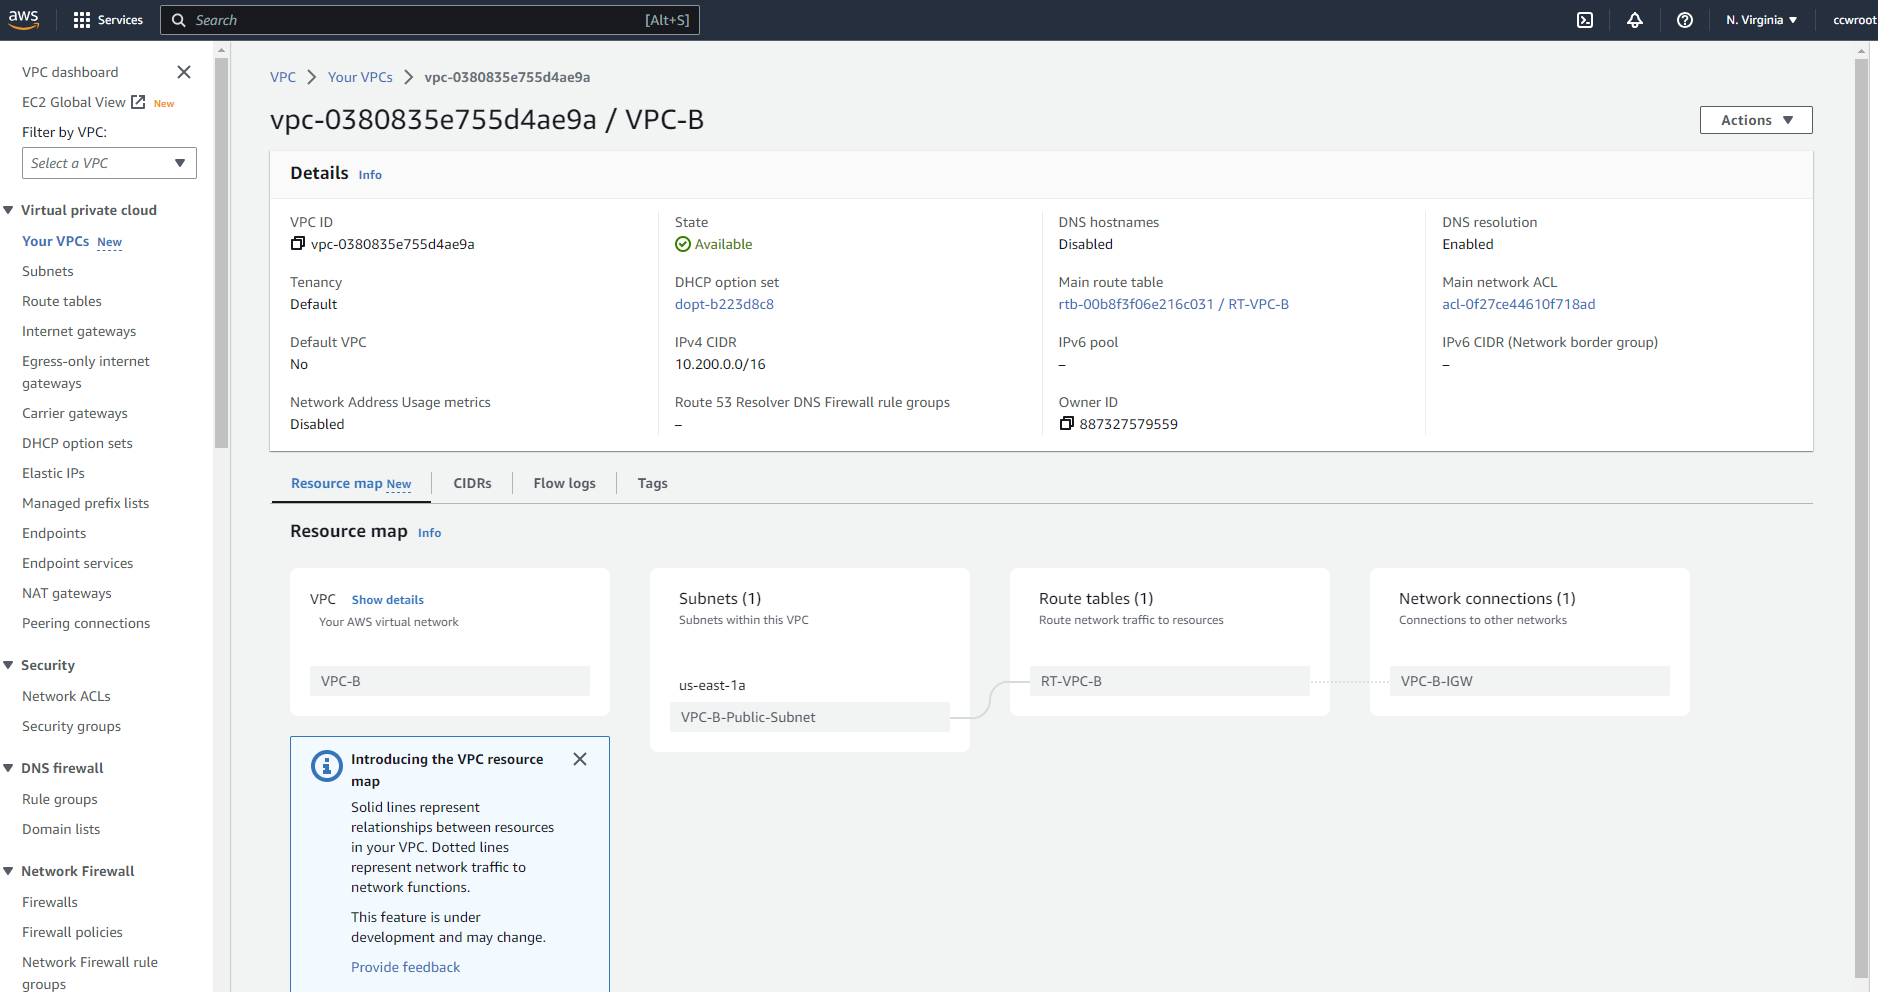Click the search magnifier icon
The width and height of the screenshot is (1878, 992).
tap(179, 20)
